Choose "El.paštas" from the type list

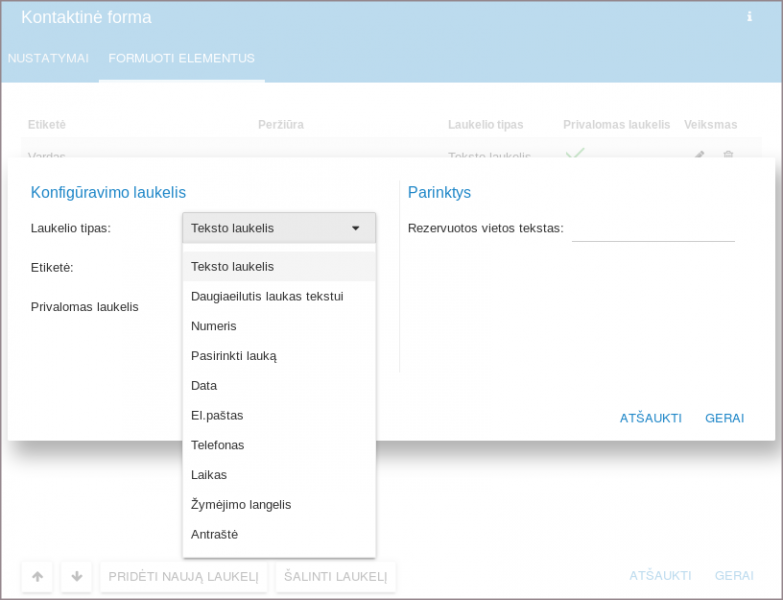pyautogui.click(x=217, y=415)
